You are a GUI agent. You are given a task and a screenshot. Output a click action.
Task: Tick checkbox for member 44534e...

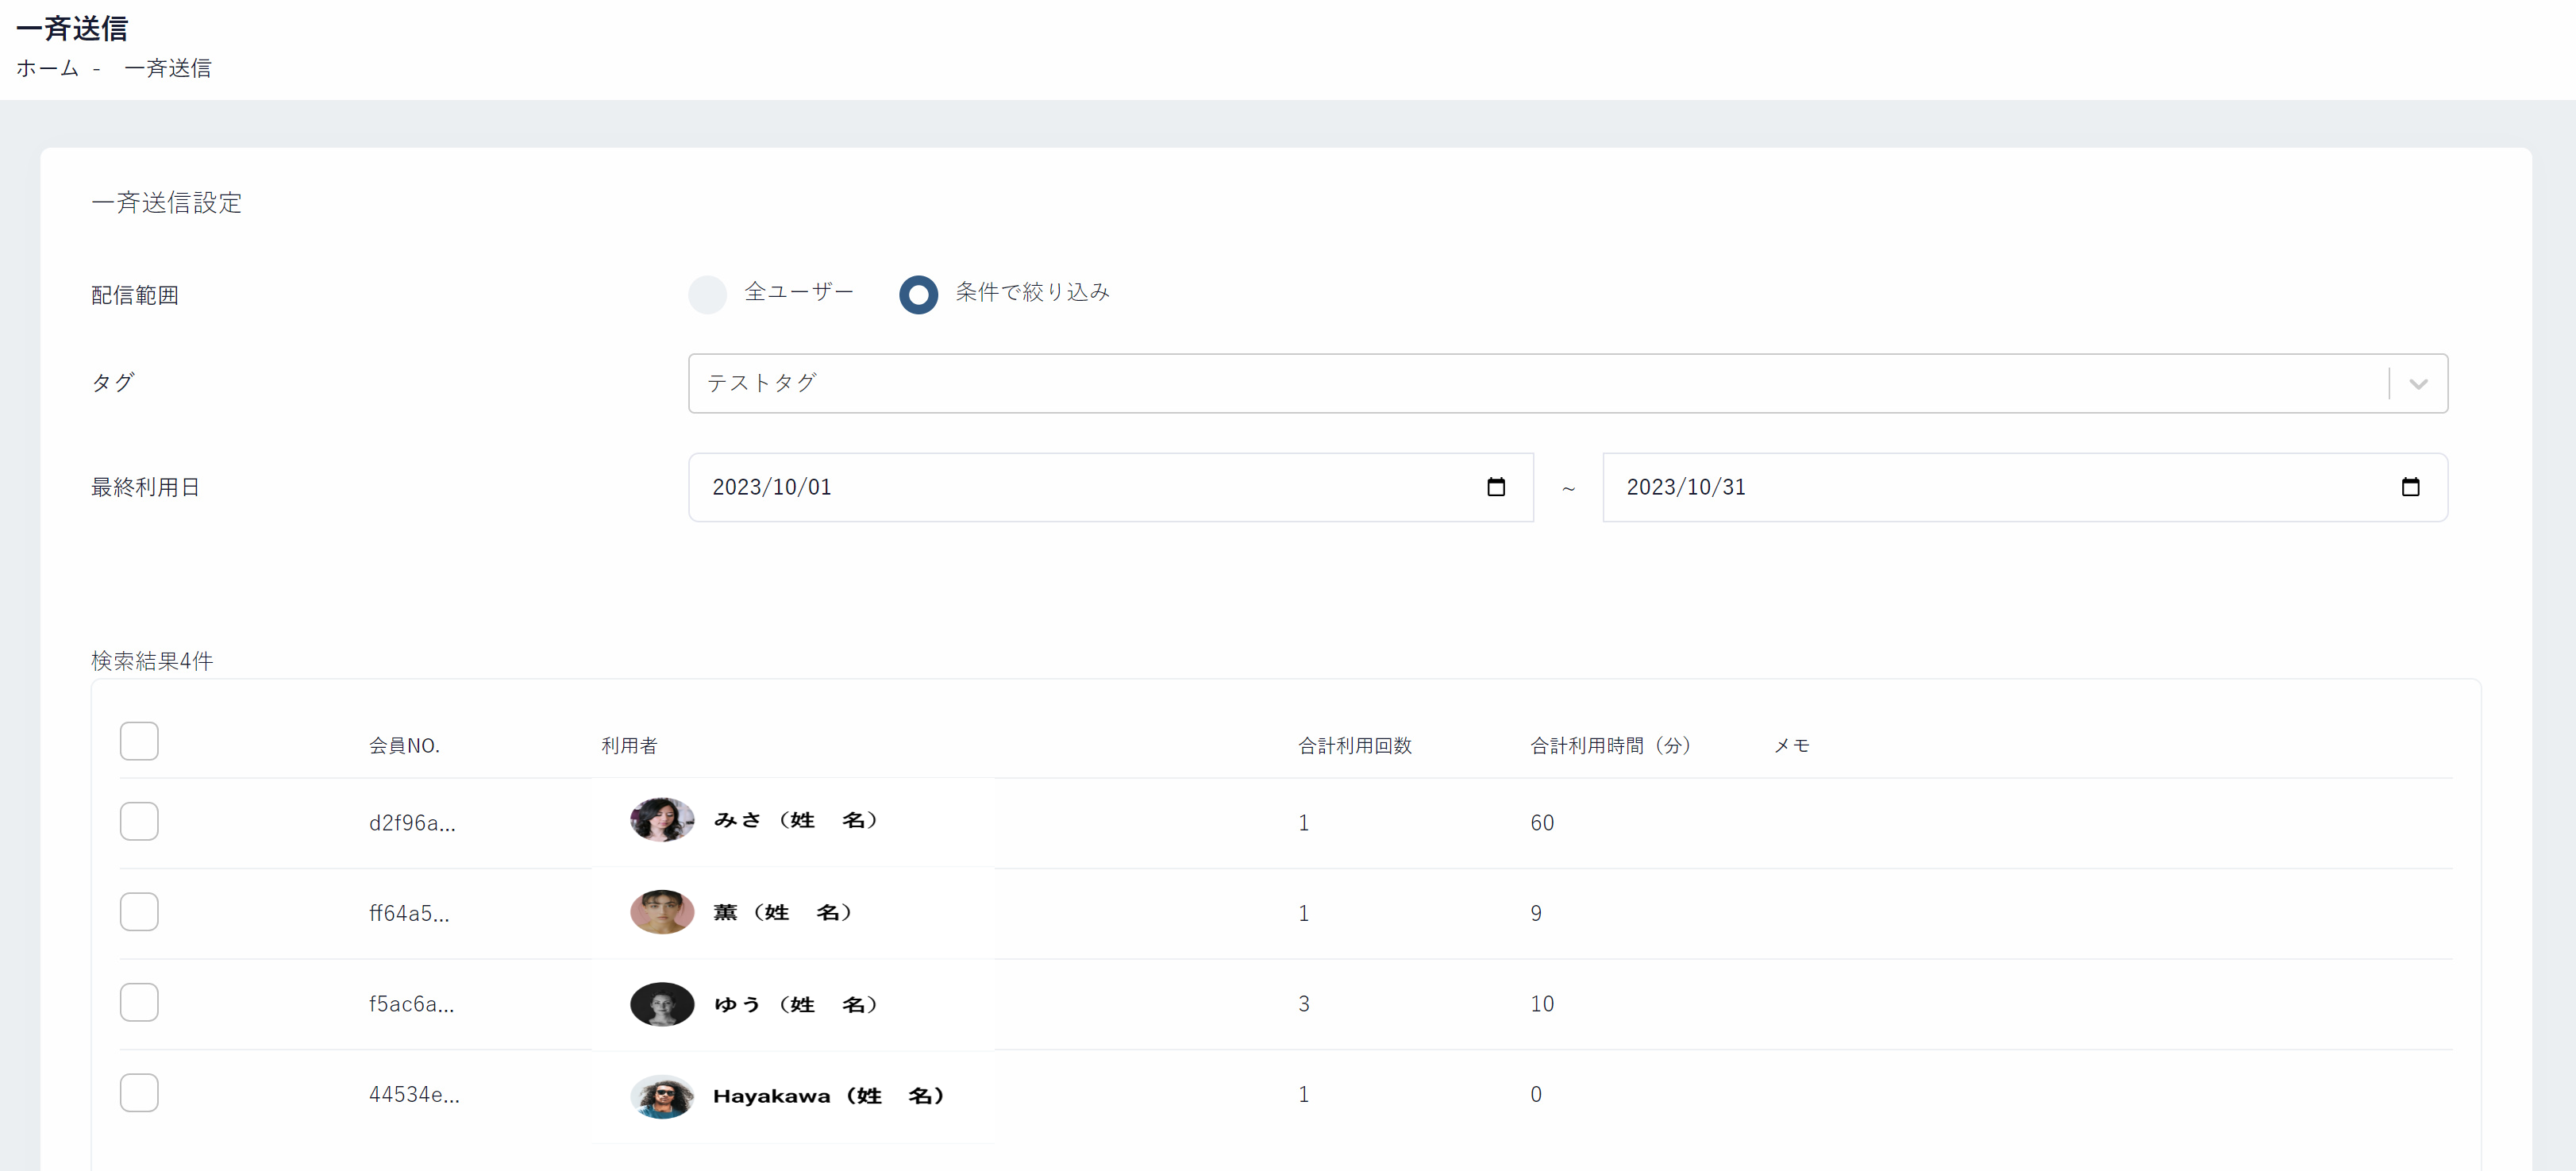[x=139, y=1093]
